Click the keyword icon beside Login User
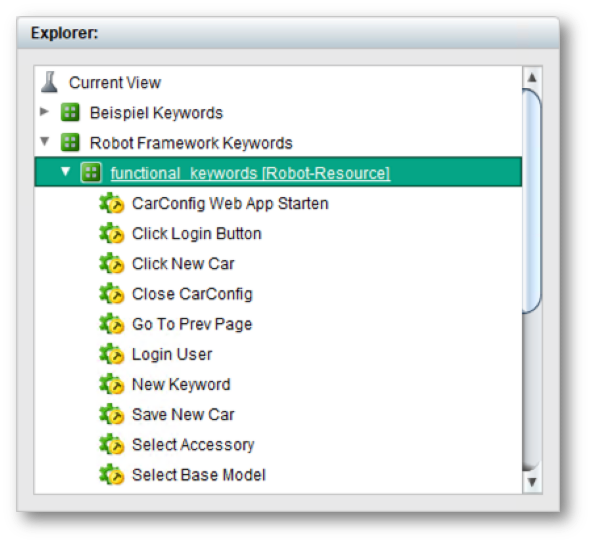 112,354
